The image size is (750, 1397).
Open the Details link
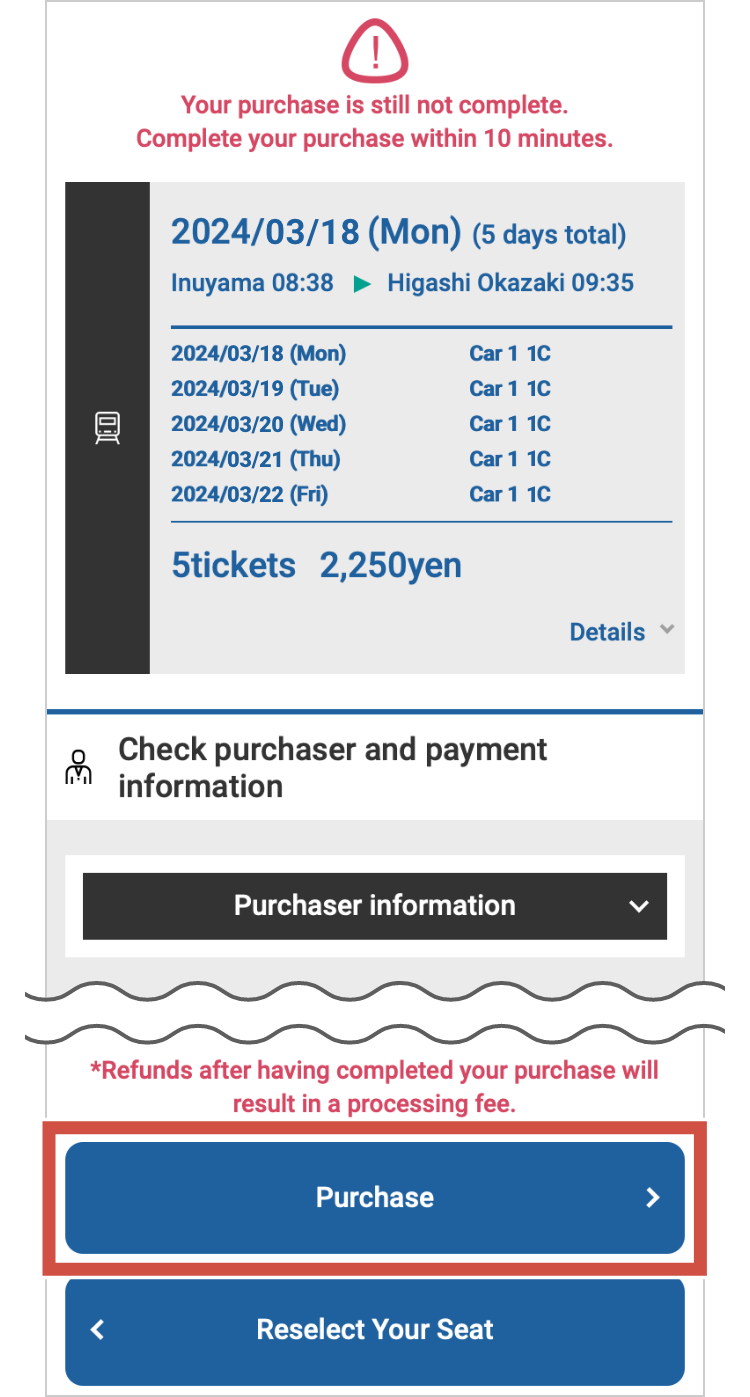point(607,632)
